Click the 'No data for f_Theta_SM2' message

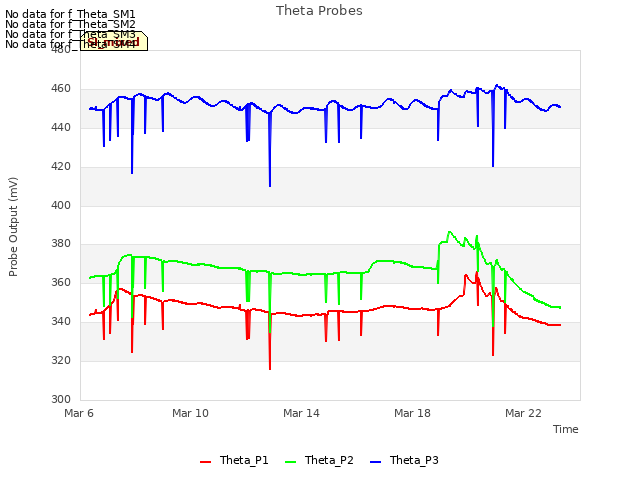70,24
